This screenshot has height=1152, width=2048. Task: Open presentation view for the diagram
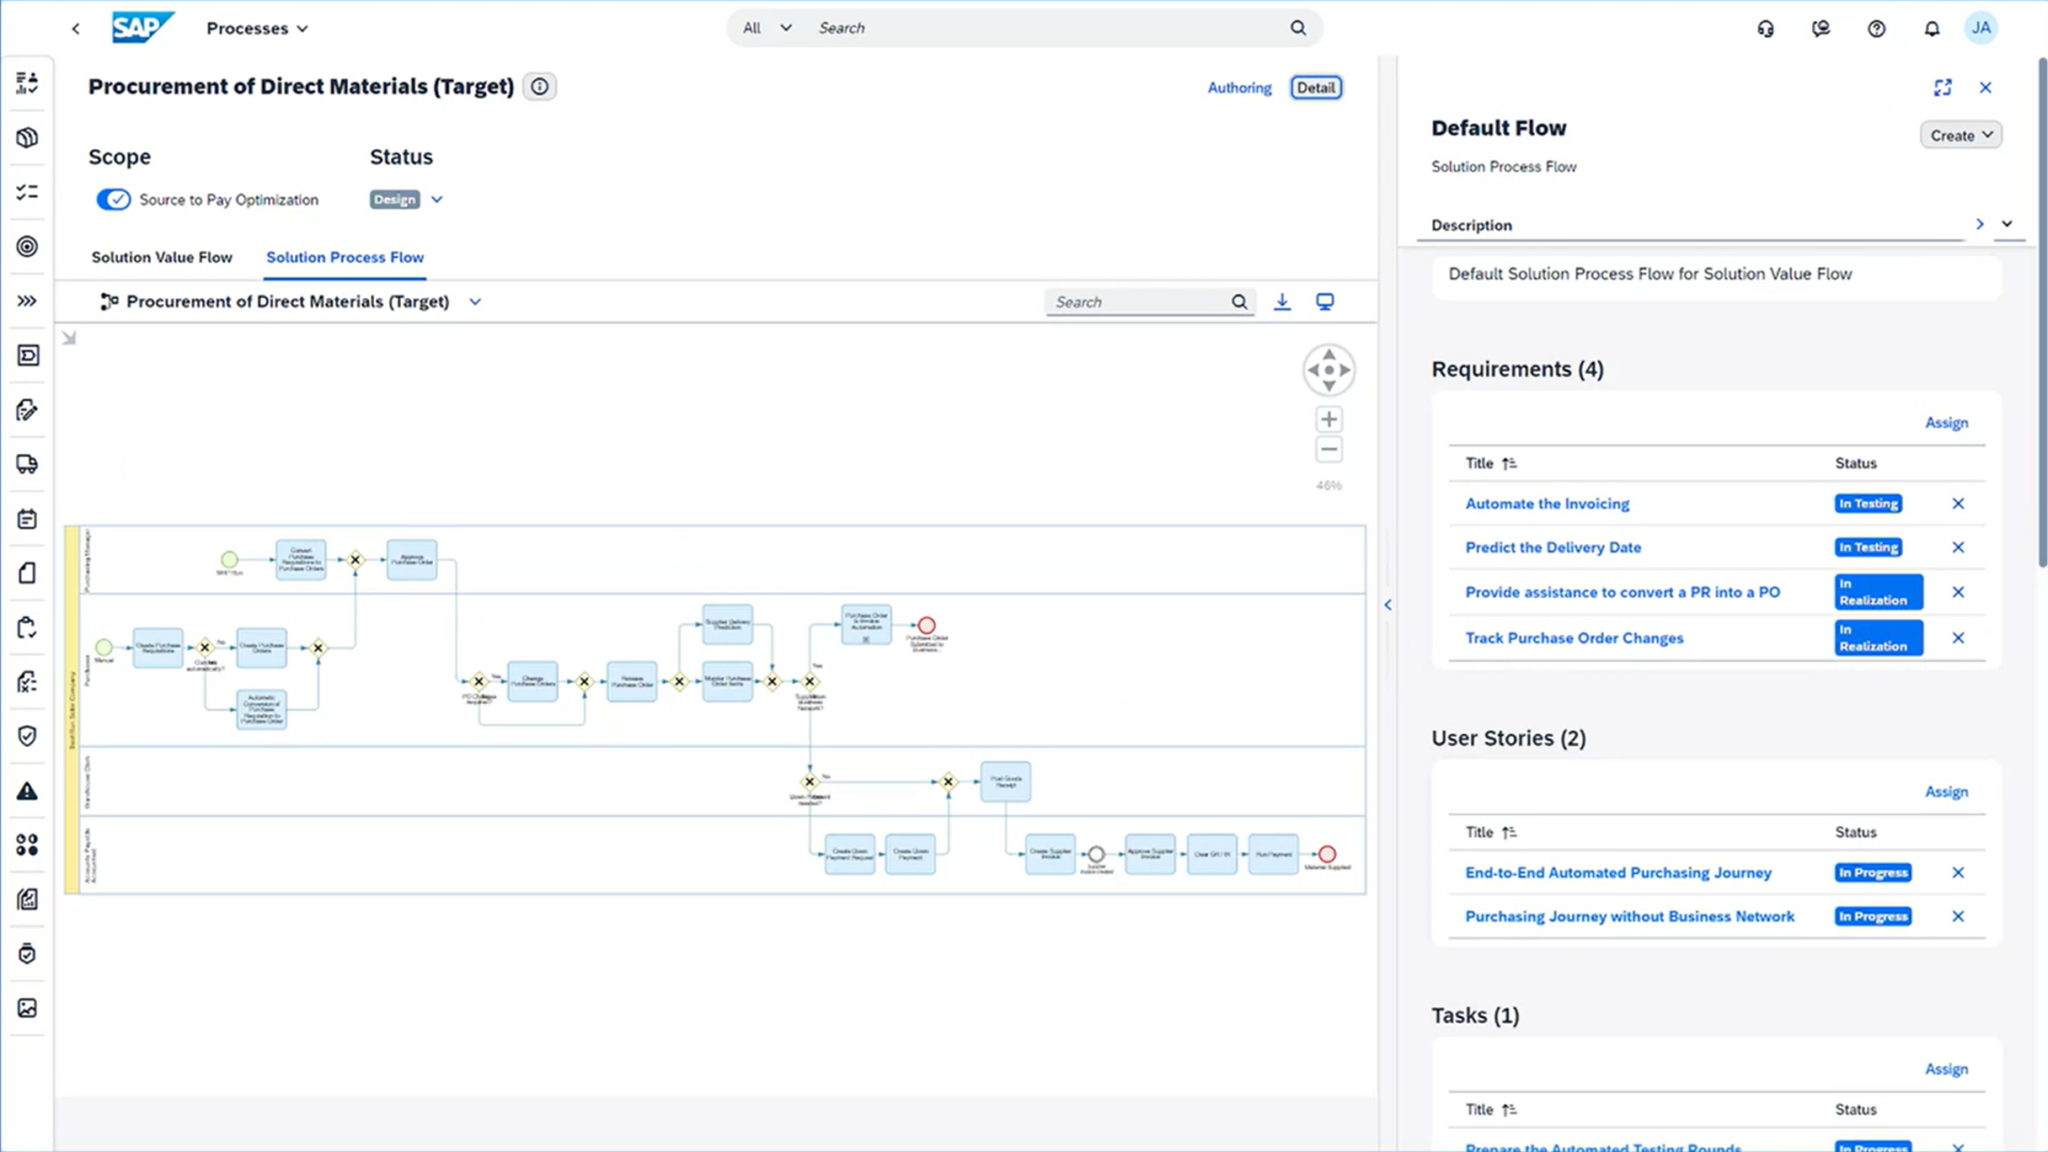pos(1326,300)
